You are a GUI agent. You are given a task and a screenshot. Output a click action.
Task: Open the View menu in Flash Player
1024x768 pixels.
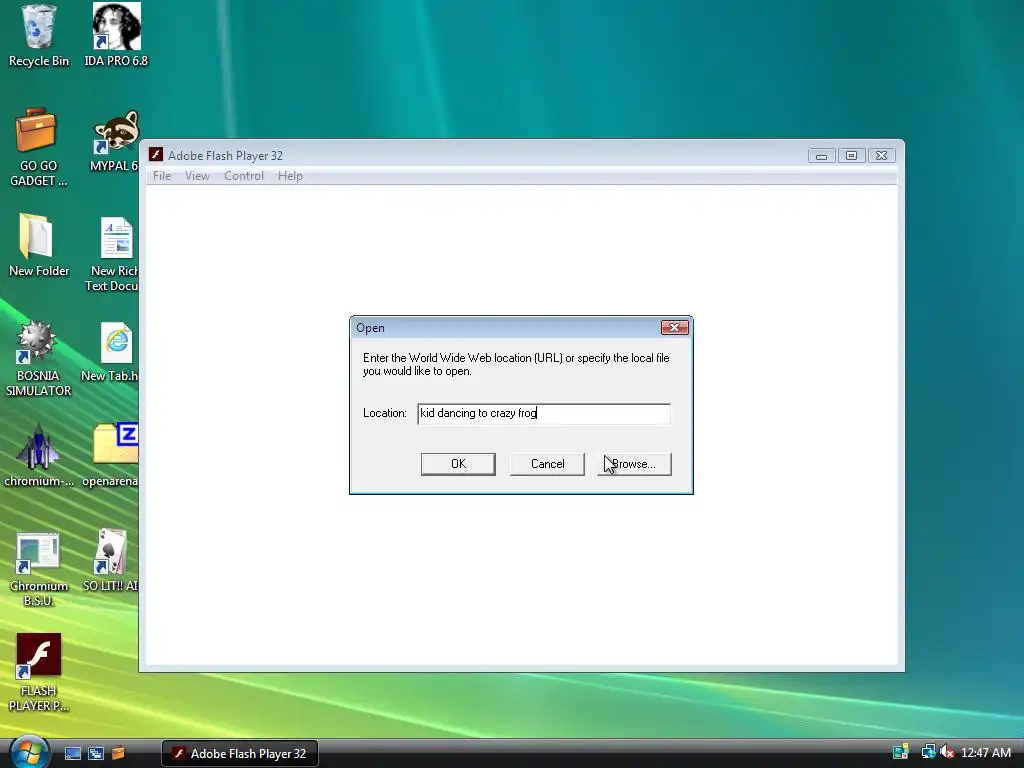tap(197, 176)
